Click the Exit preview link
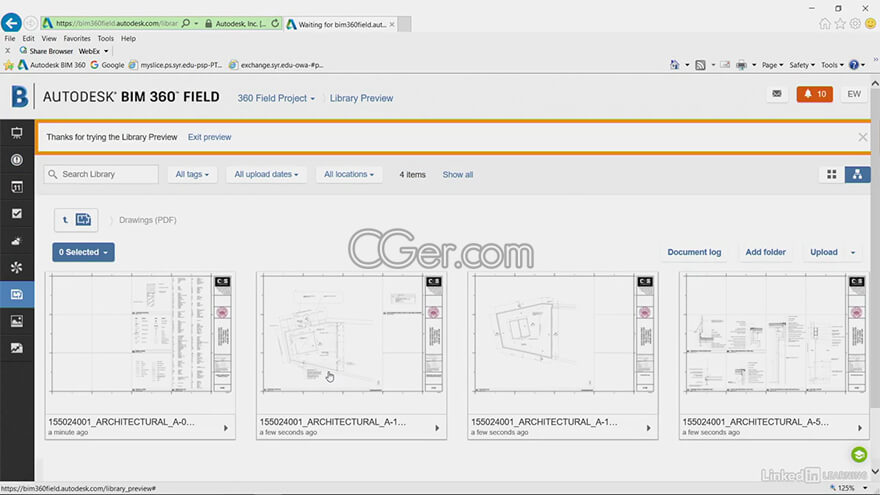880x495 pixels. (x=209, y=137)
